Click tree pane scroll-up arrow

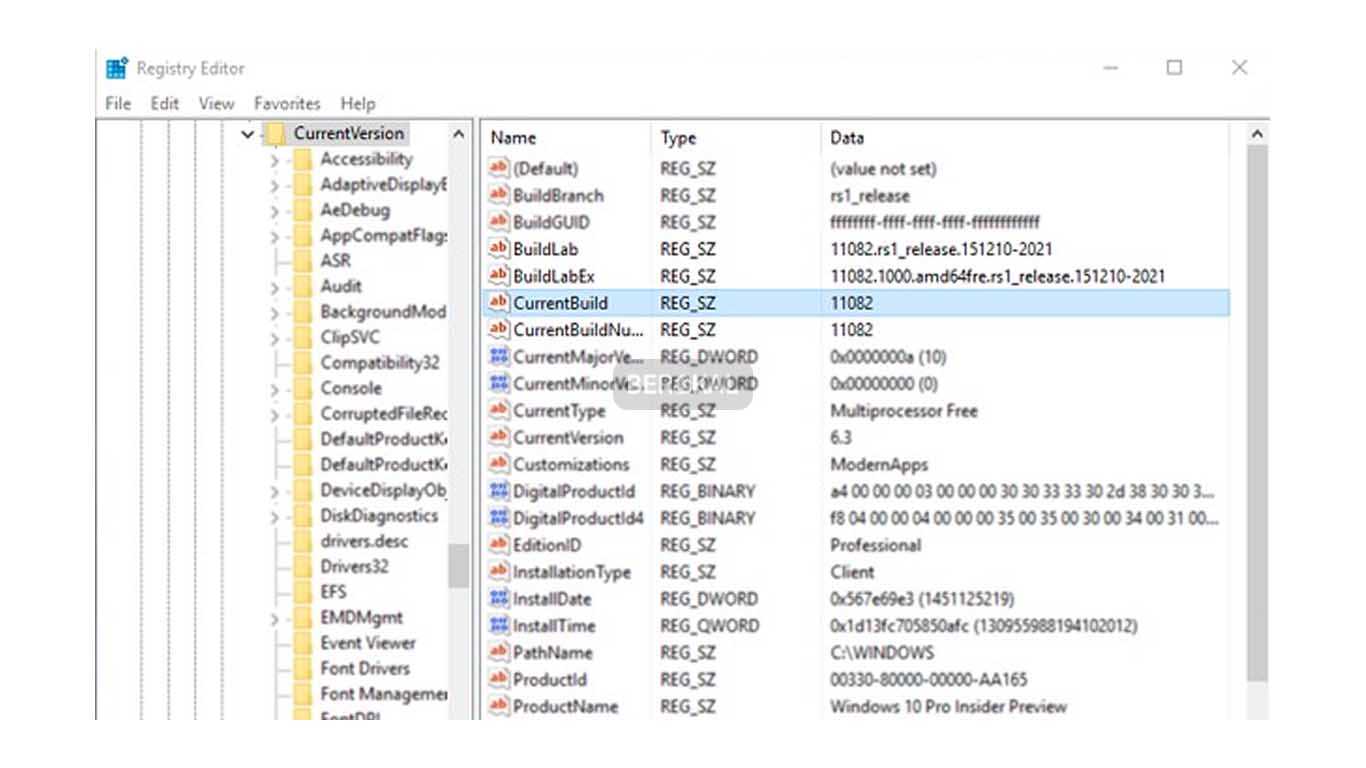459,134
